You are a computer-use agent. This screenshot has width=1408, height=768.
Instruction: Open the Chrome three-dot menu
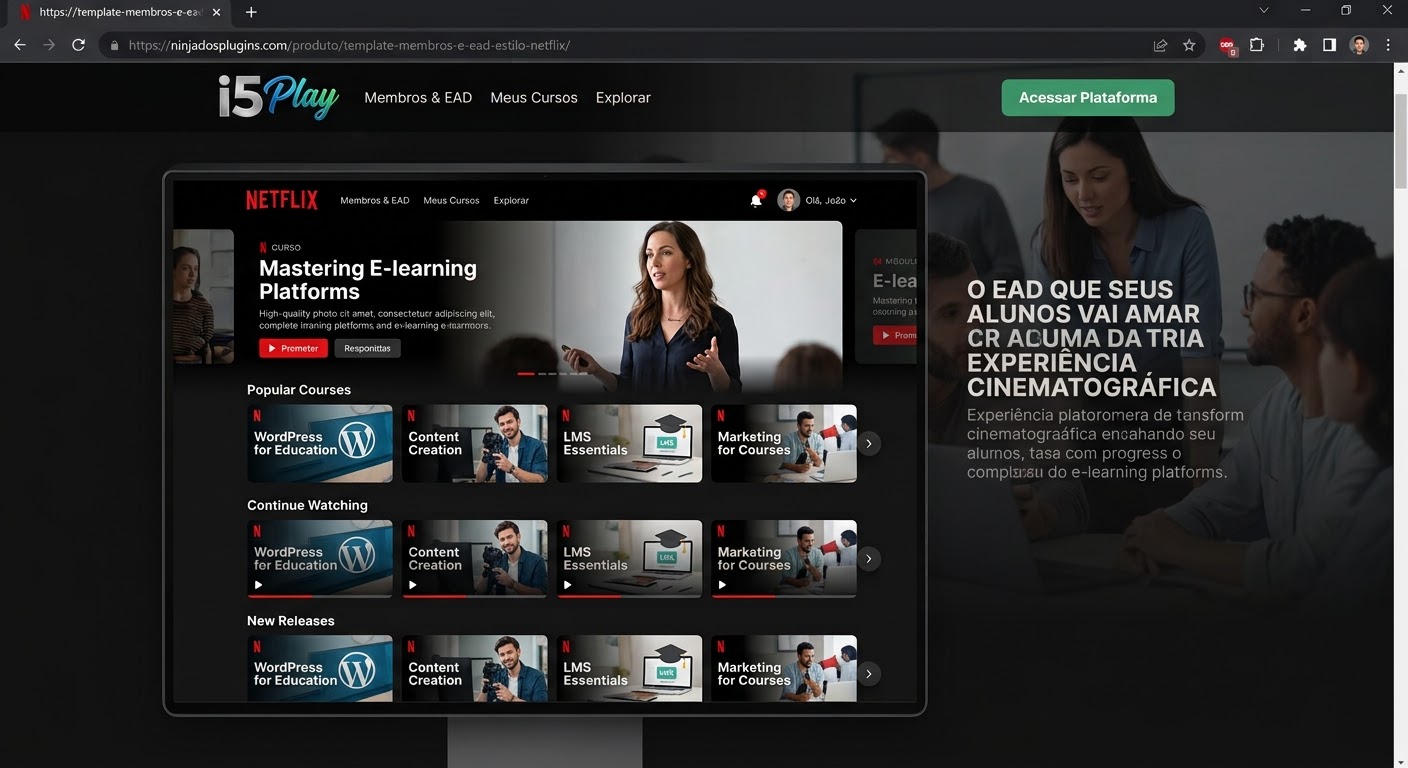[1388, 45]
